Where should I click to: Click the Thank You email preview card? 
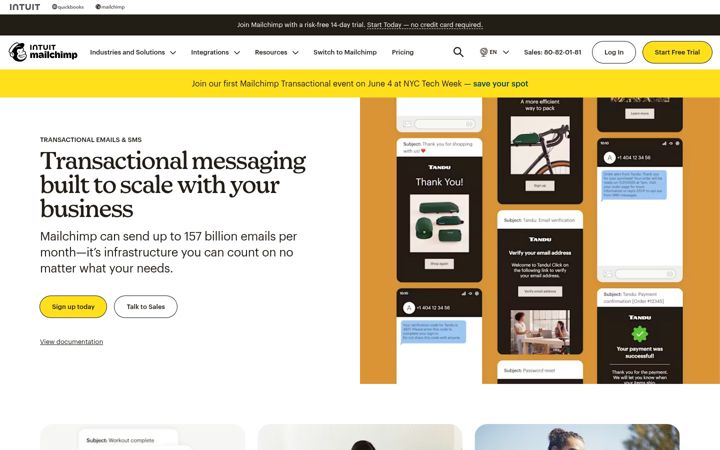439,210
